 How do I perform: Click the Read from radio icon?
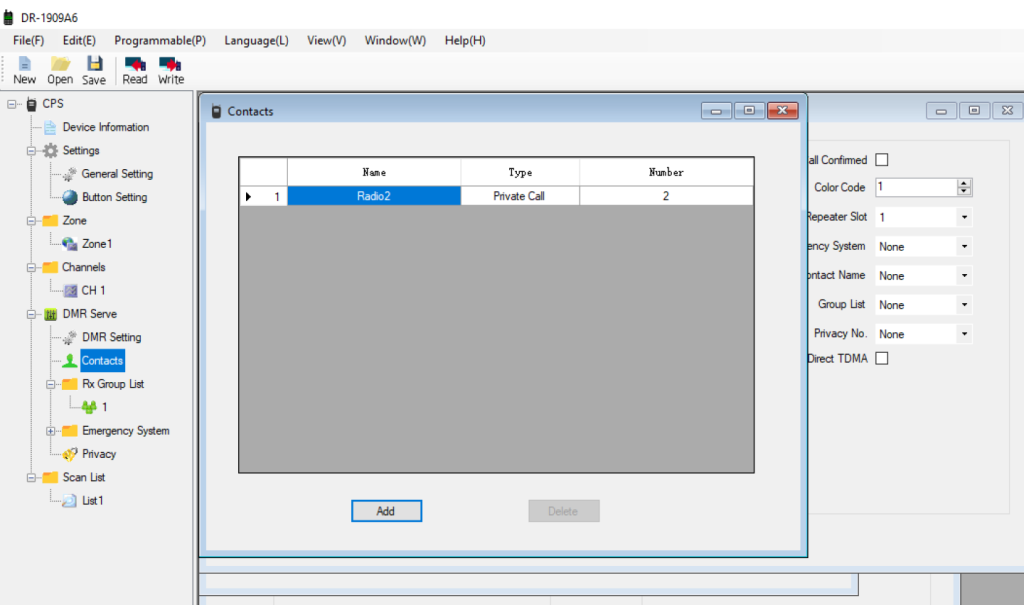coord(135,64)
